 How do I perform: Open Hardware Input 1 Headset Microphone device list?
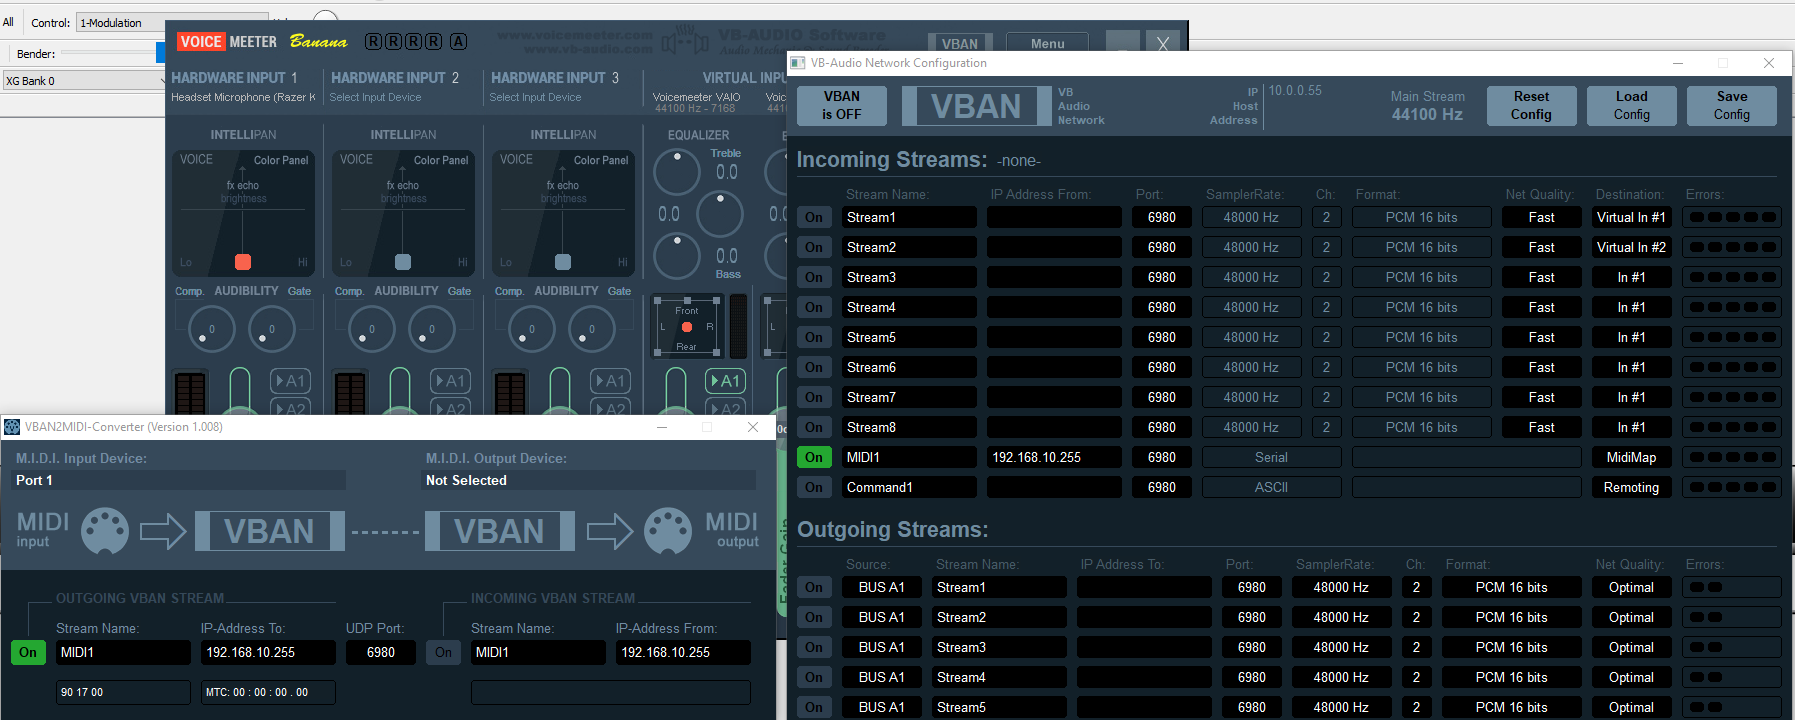243,97
